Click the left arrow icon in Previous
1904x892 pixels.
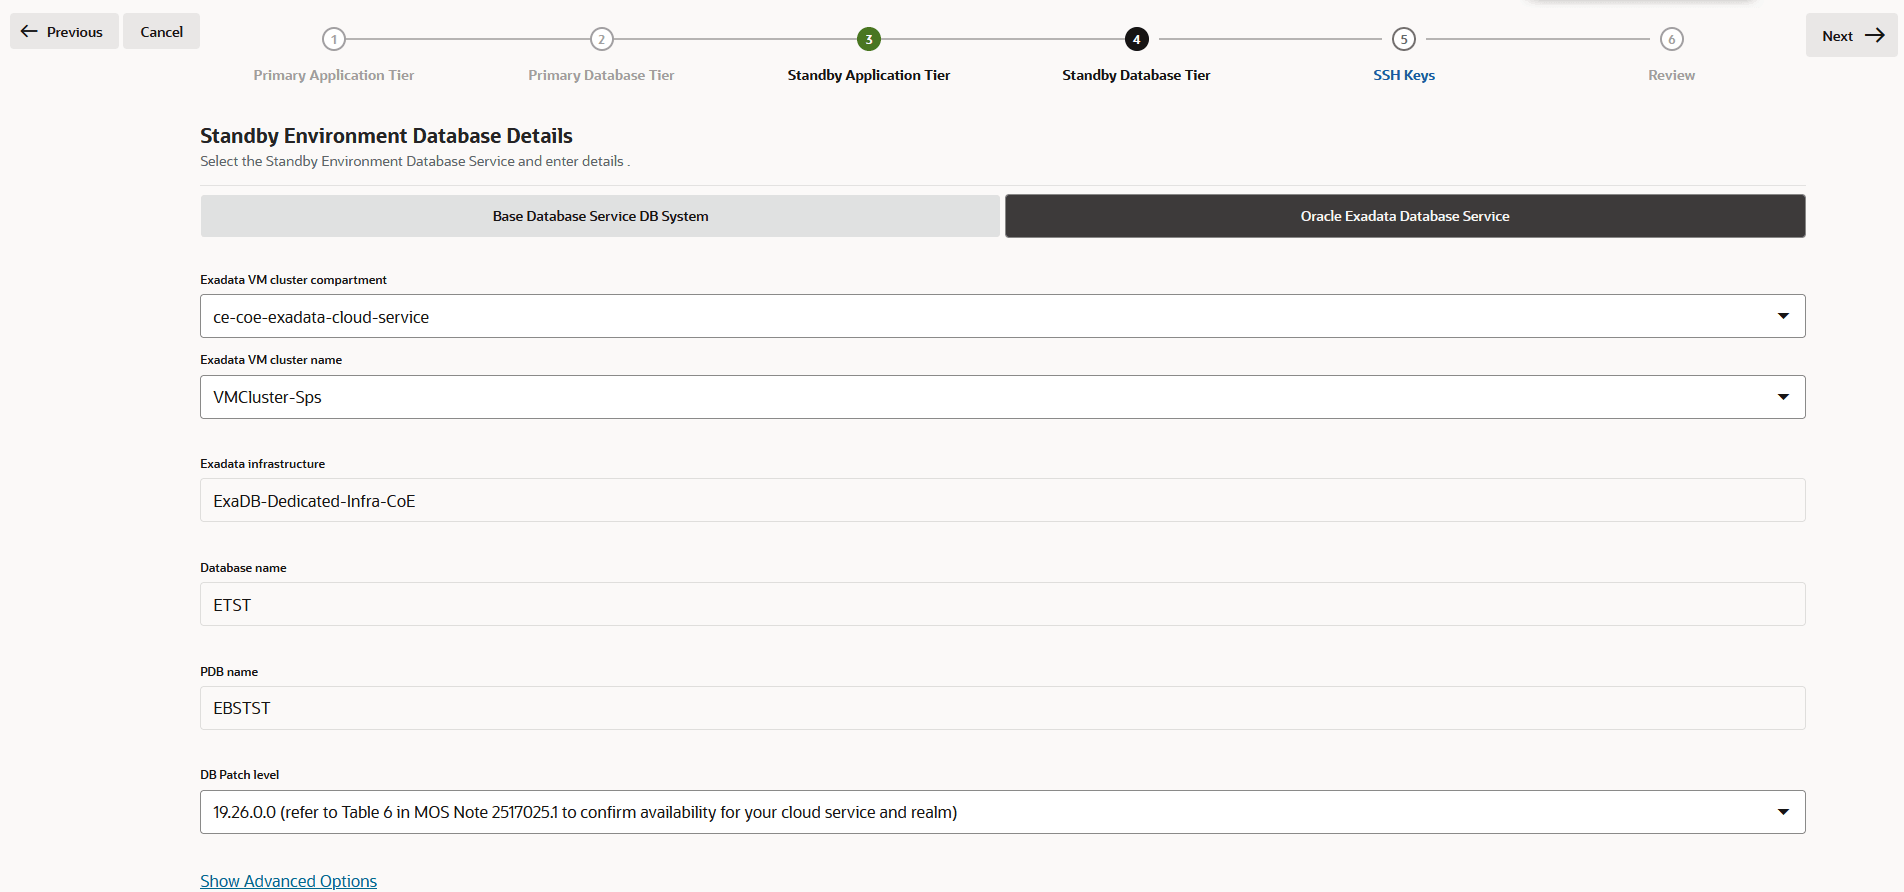(29, 32)
